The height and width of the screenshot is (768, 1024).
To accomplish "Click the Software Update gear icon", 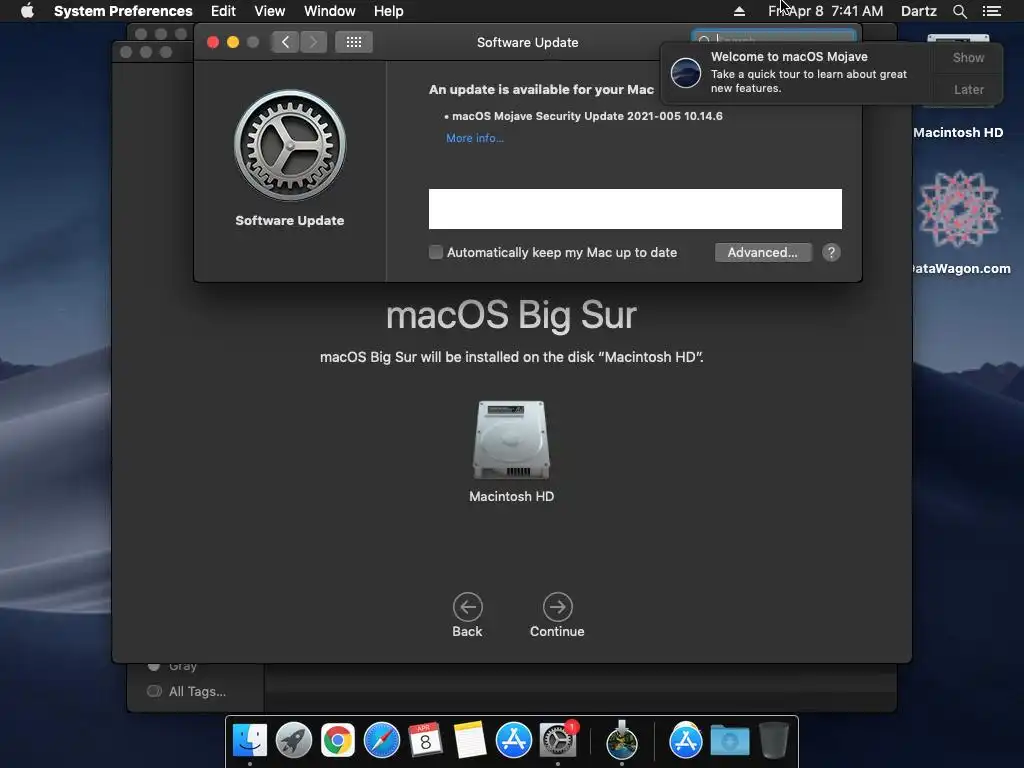I will [x=290, y=145].
